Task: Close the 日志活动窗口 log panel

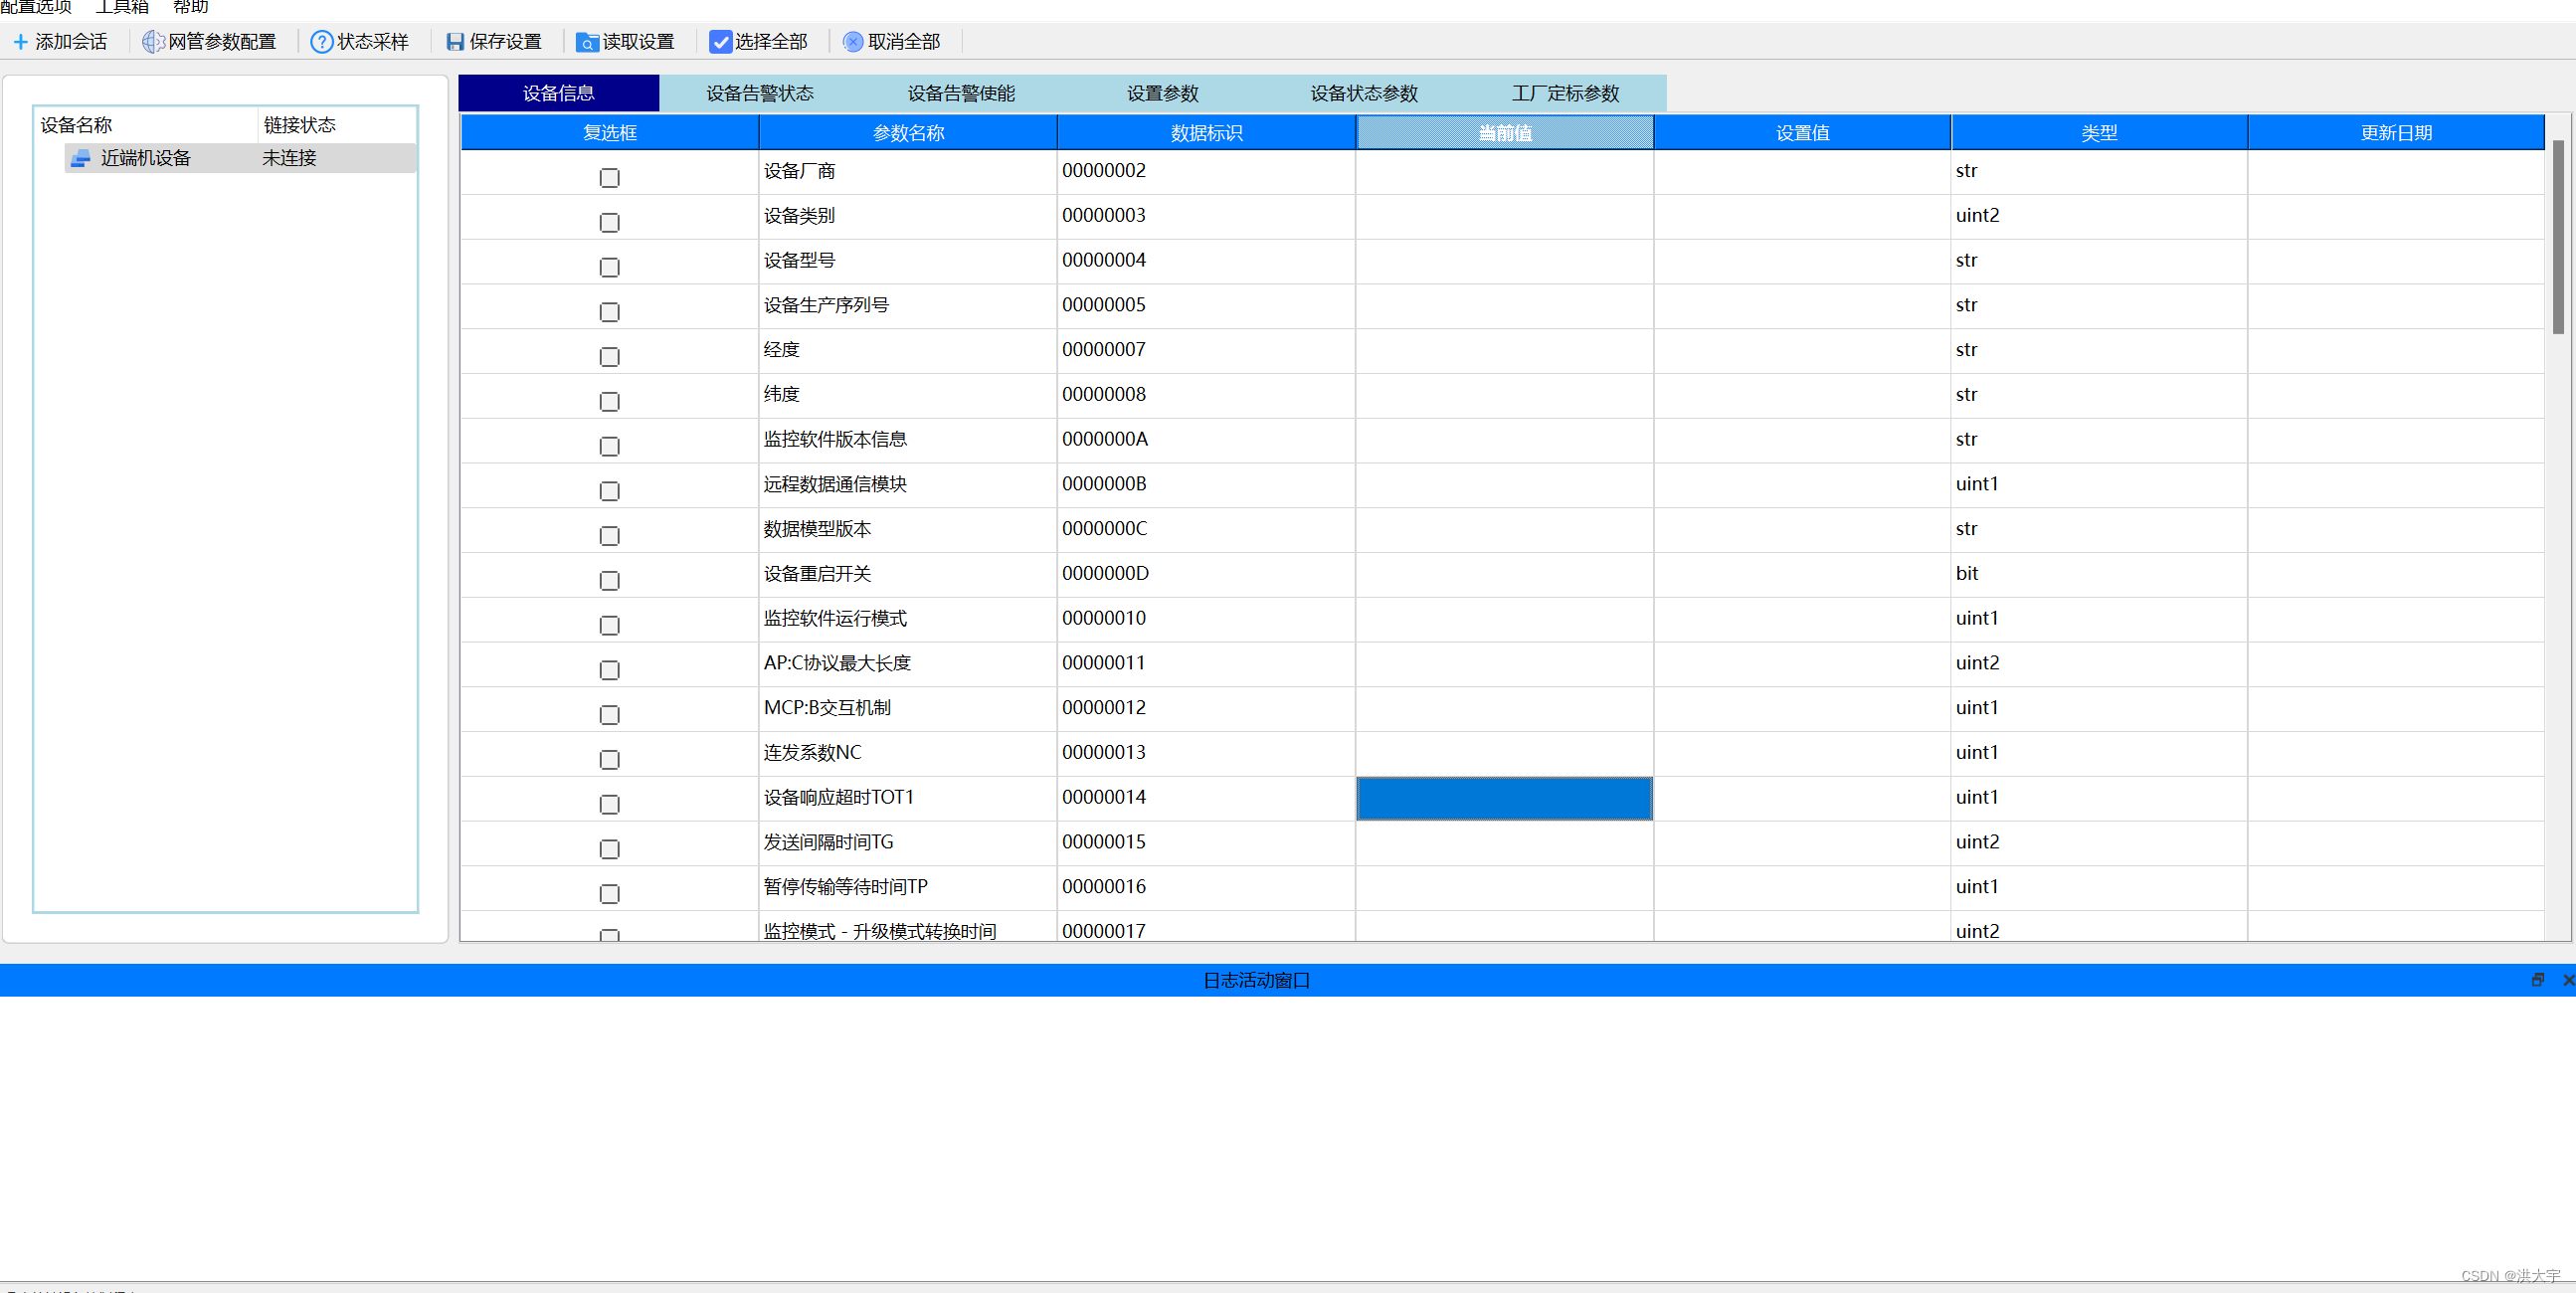Action: pos(2568,980)
